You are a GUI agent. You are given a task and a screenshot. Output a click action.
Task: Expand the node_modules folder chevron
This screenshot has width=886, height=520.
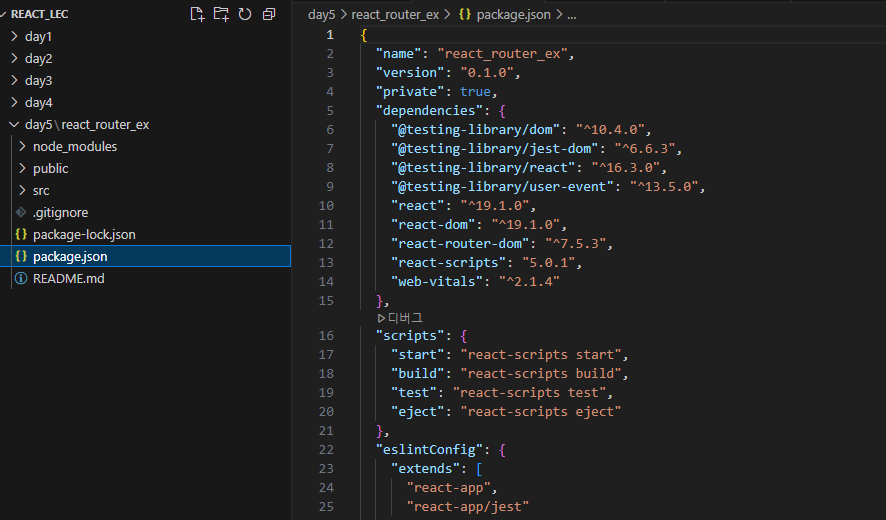(x=23, y=146)
